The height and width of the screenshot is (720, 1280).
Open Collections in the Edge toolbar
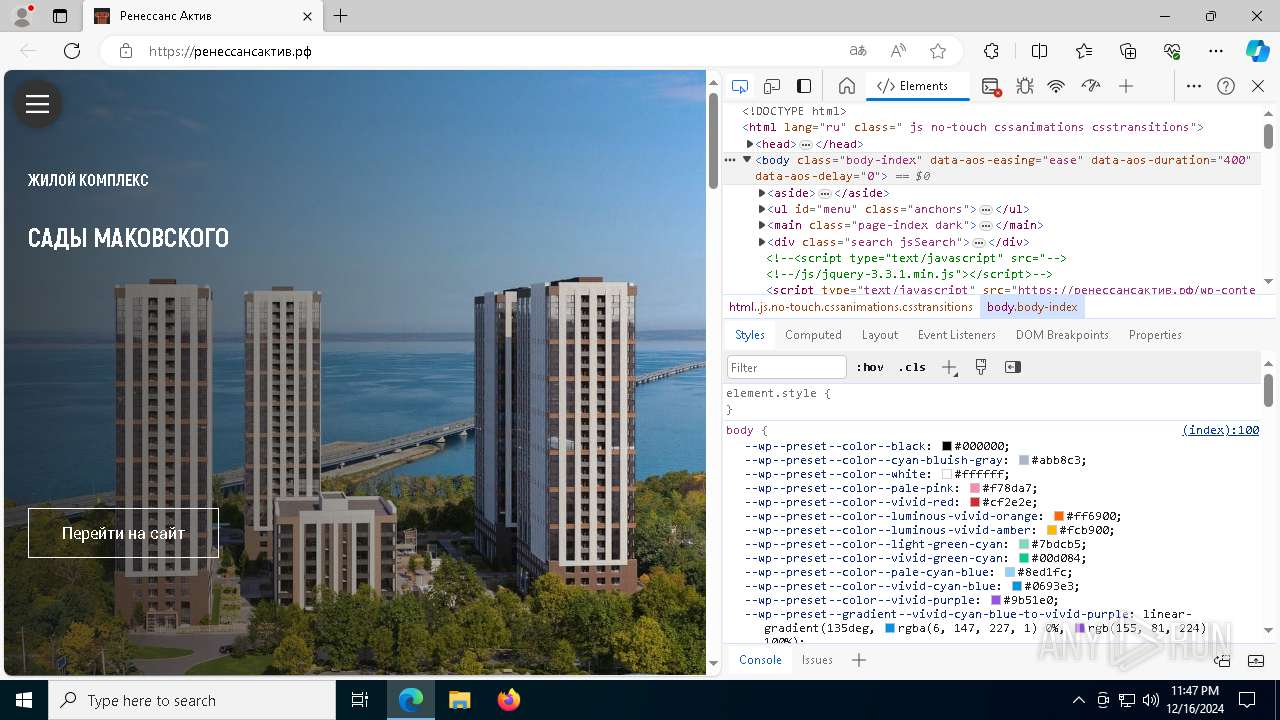1128,51
